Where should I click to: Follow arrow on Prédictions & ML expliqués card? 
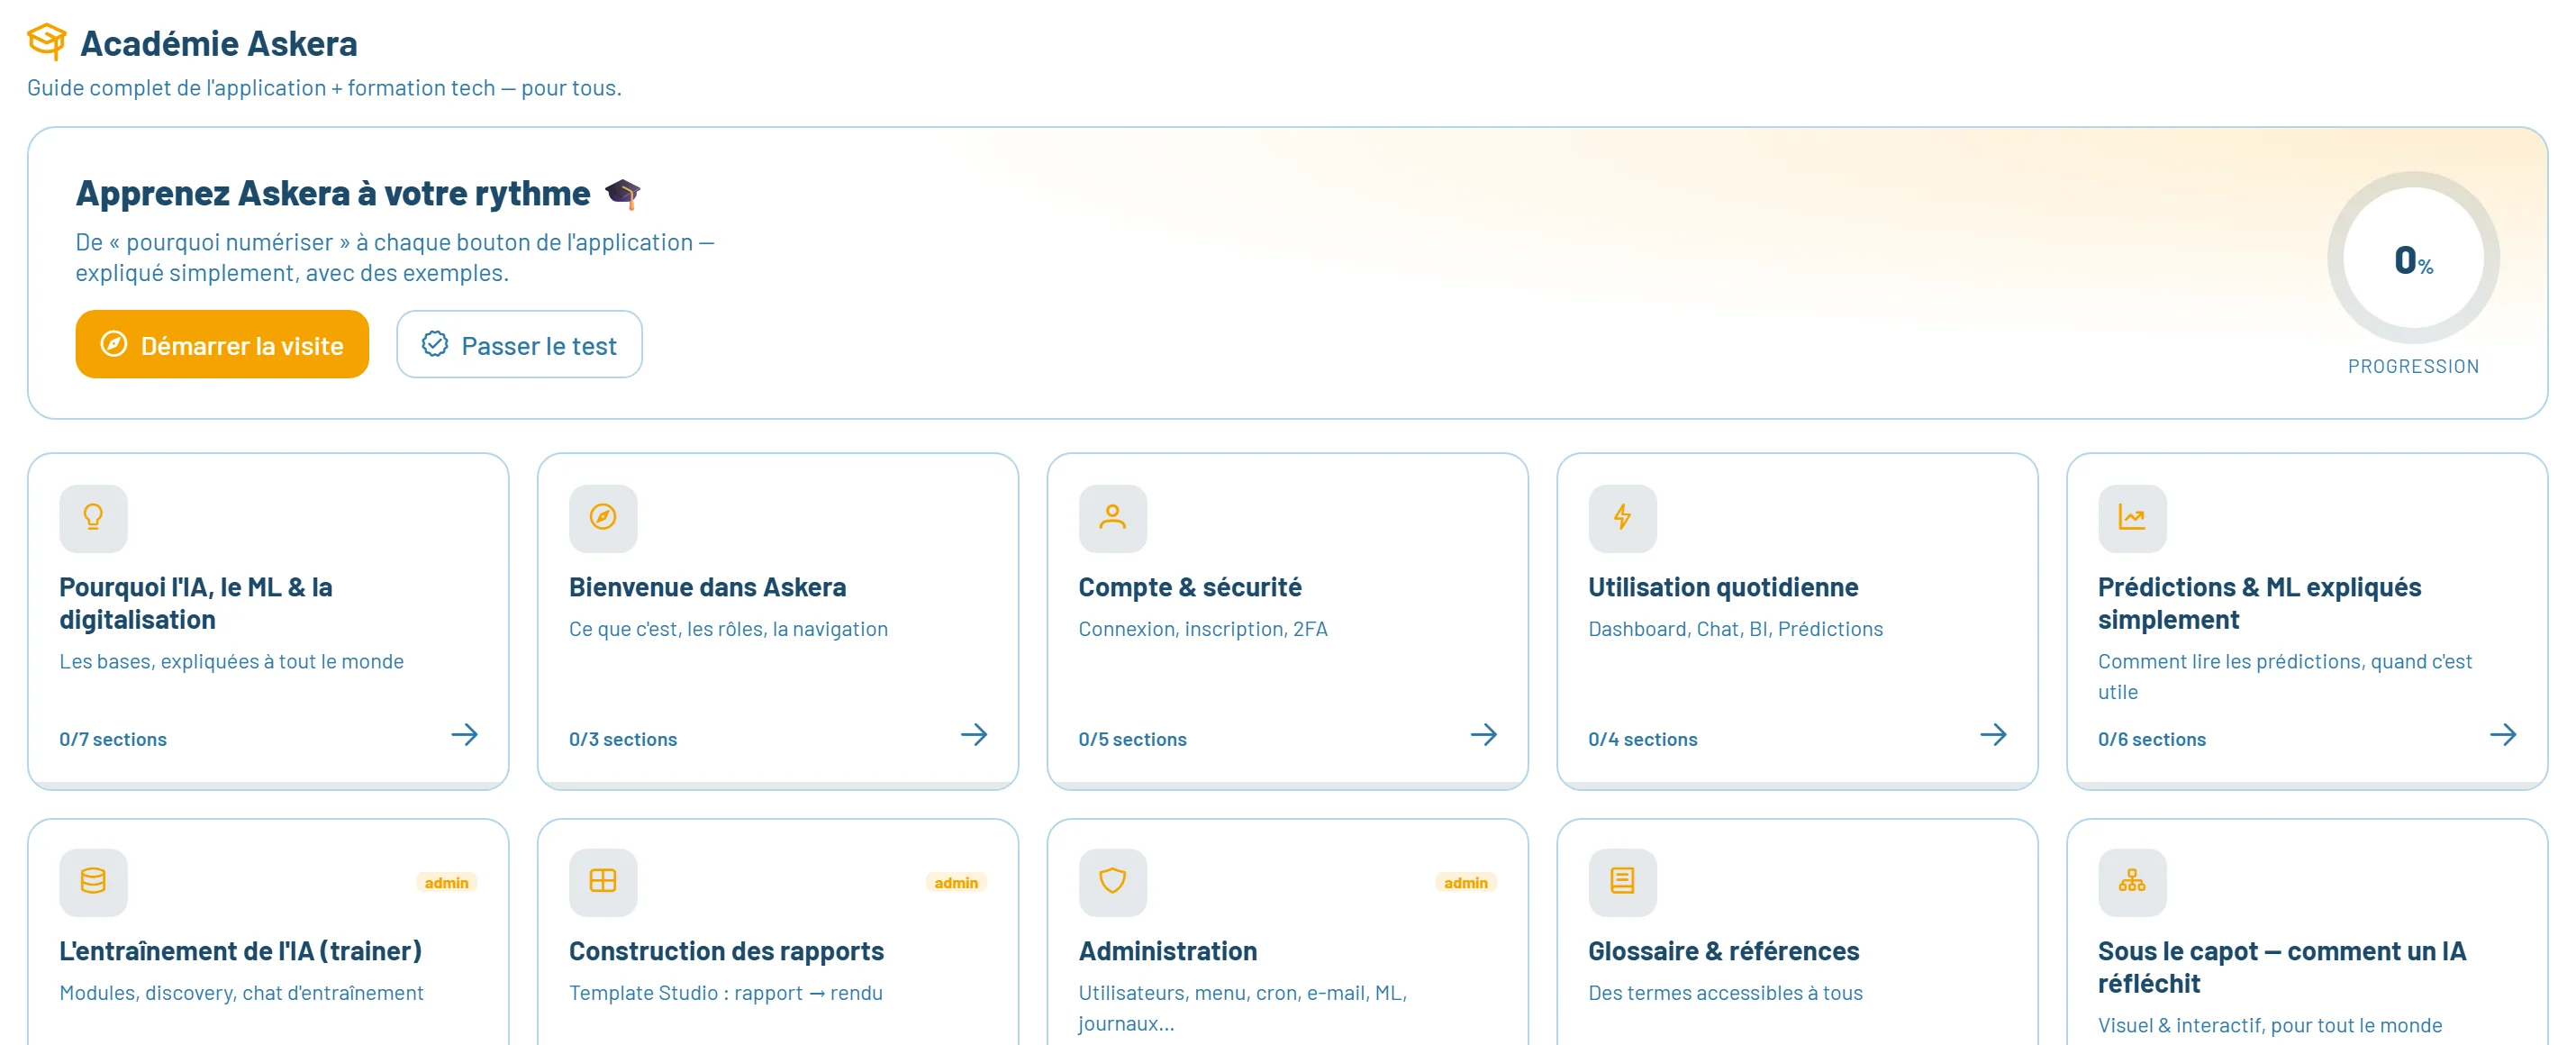pos(2503,735)
